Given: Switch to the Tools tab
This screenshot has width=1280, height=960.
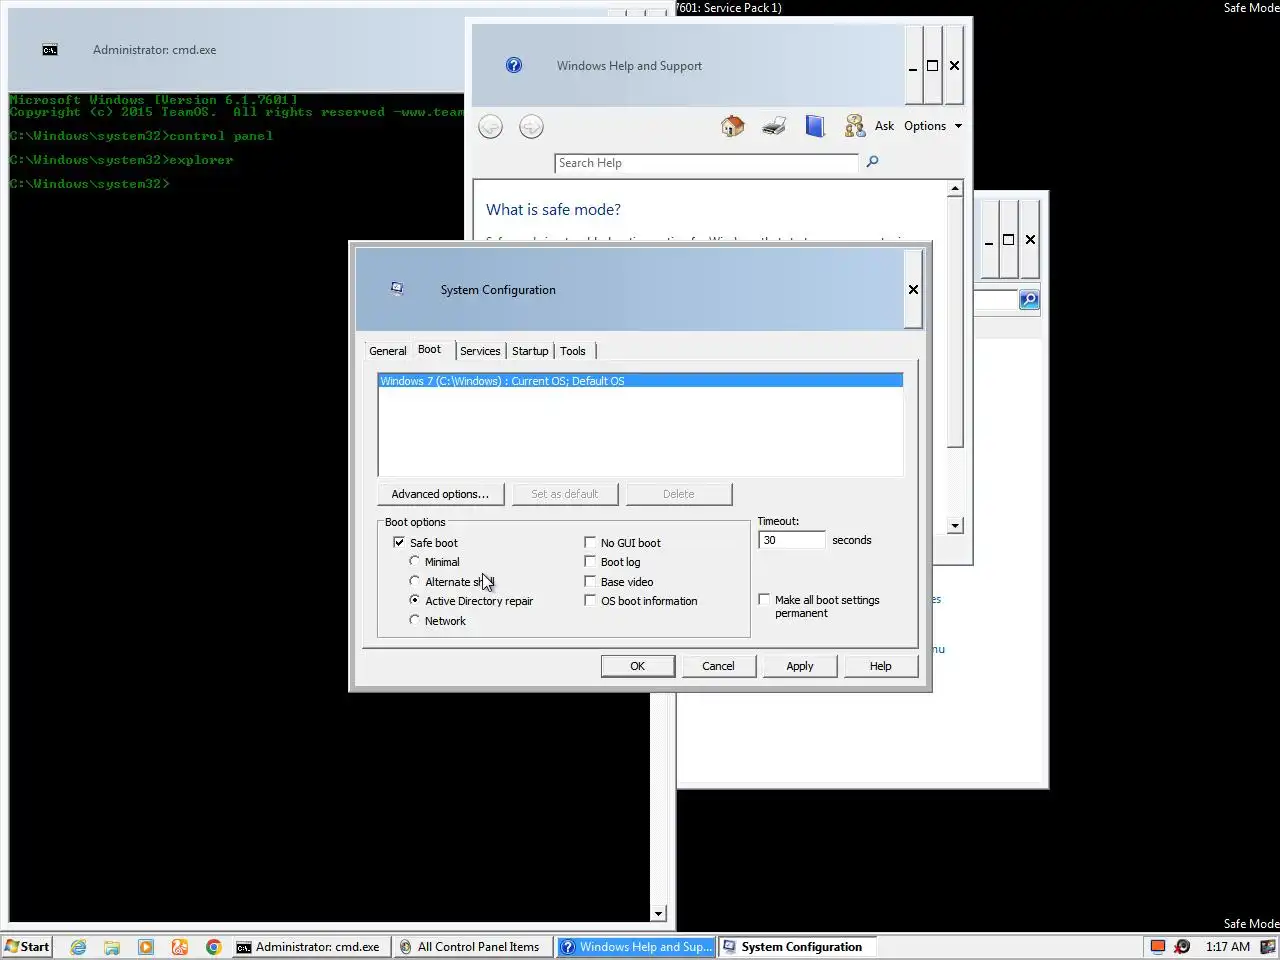Looking at the screenshot, I should point(573,351).
